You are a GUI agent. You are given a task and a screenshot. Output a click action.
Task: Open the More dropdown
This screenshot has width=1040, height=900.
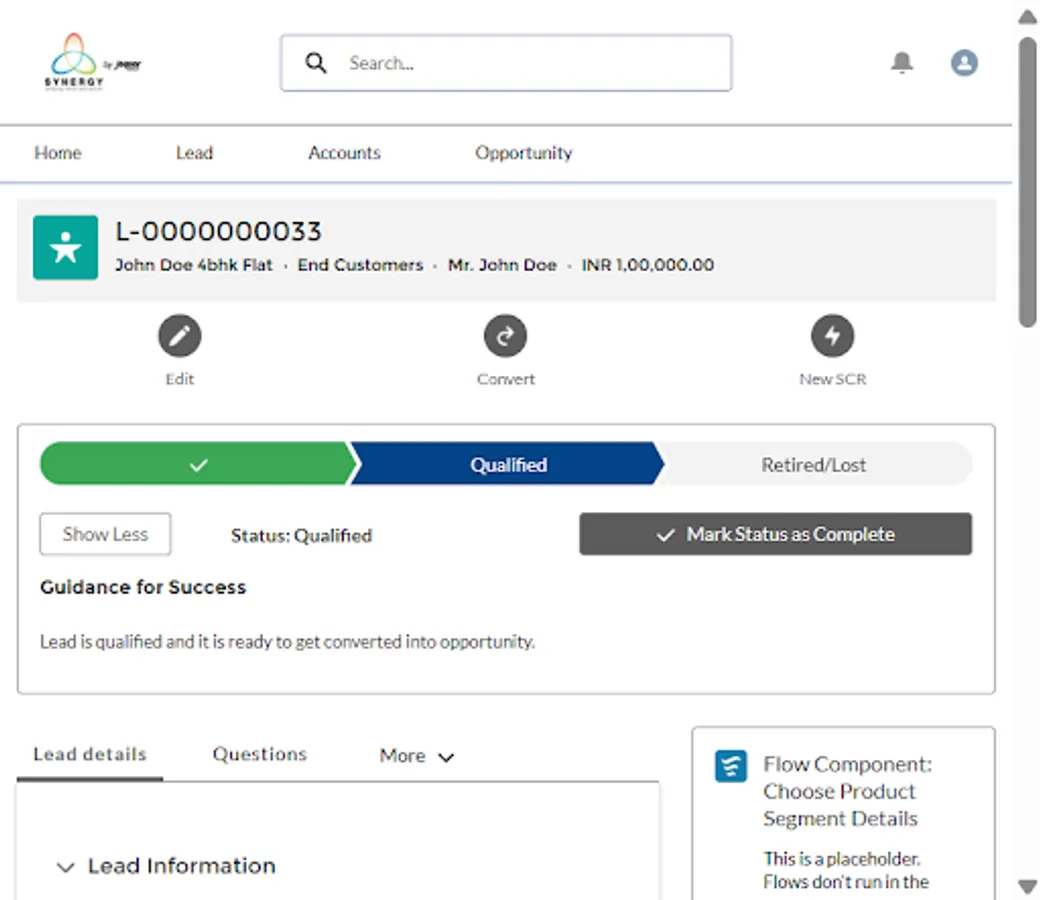[415, 756]
